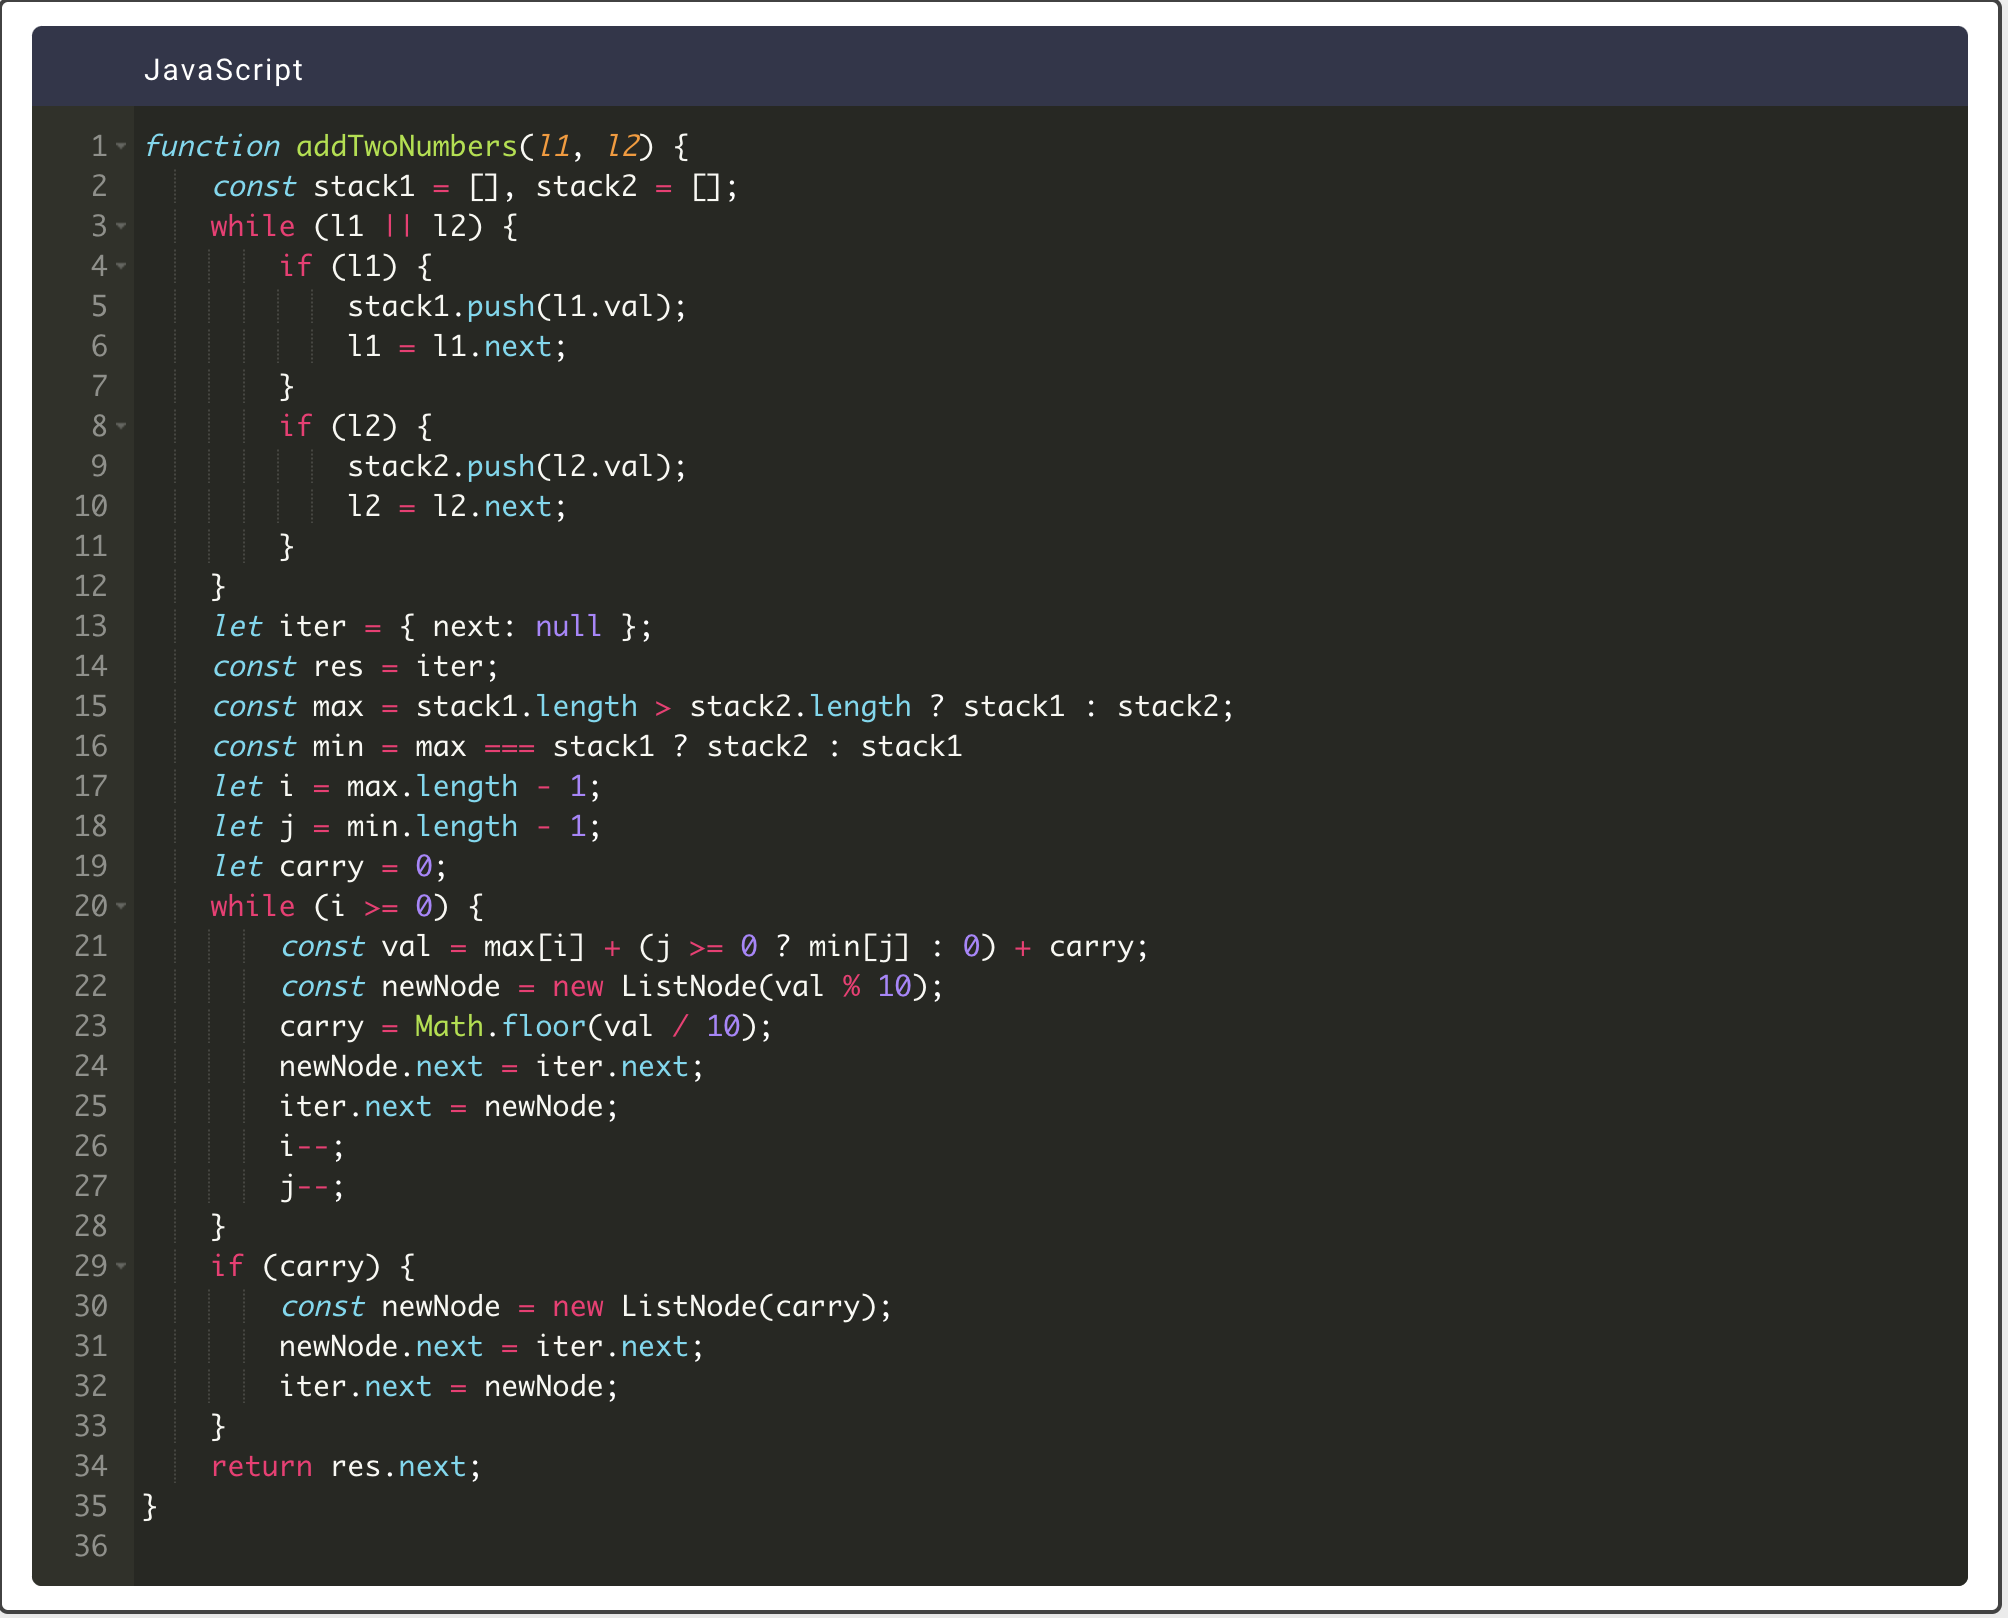
Task: Click line number 13 in gutter
Action: coord(90,626)
